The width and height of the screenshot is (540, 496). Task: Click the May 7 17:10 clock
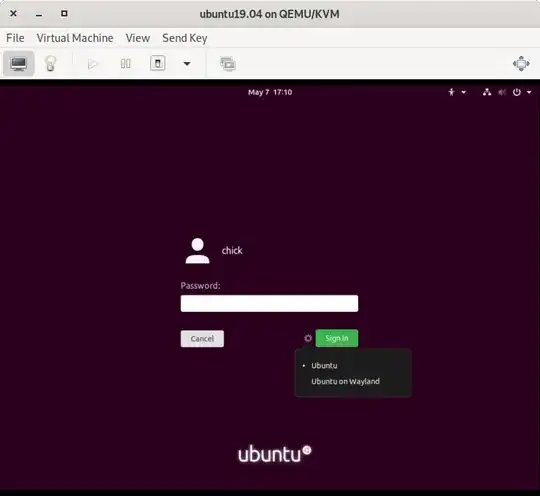(x=270, y=92)
